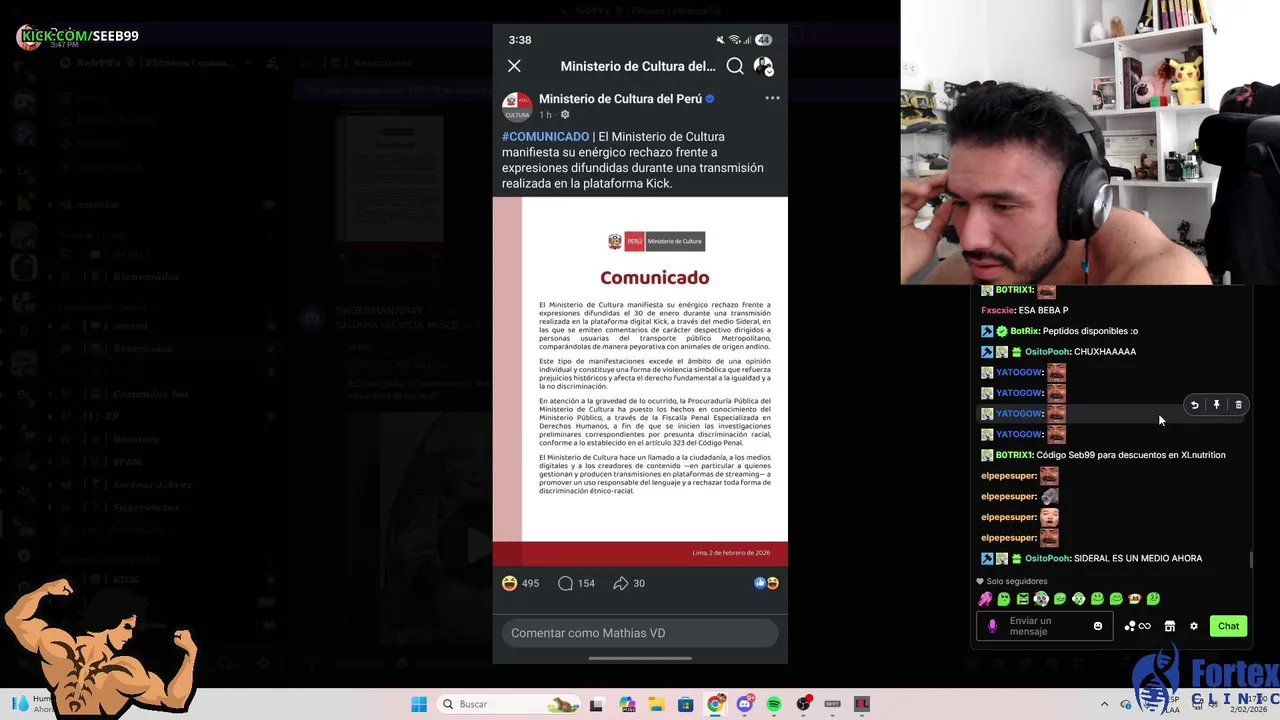
Task: View the 495 reactions on the post
Action: [521, 583]
